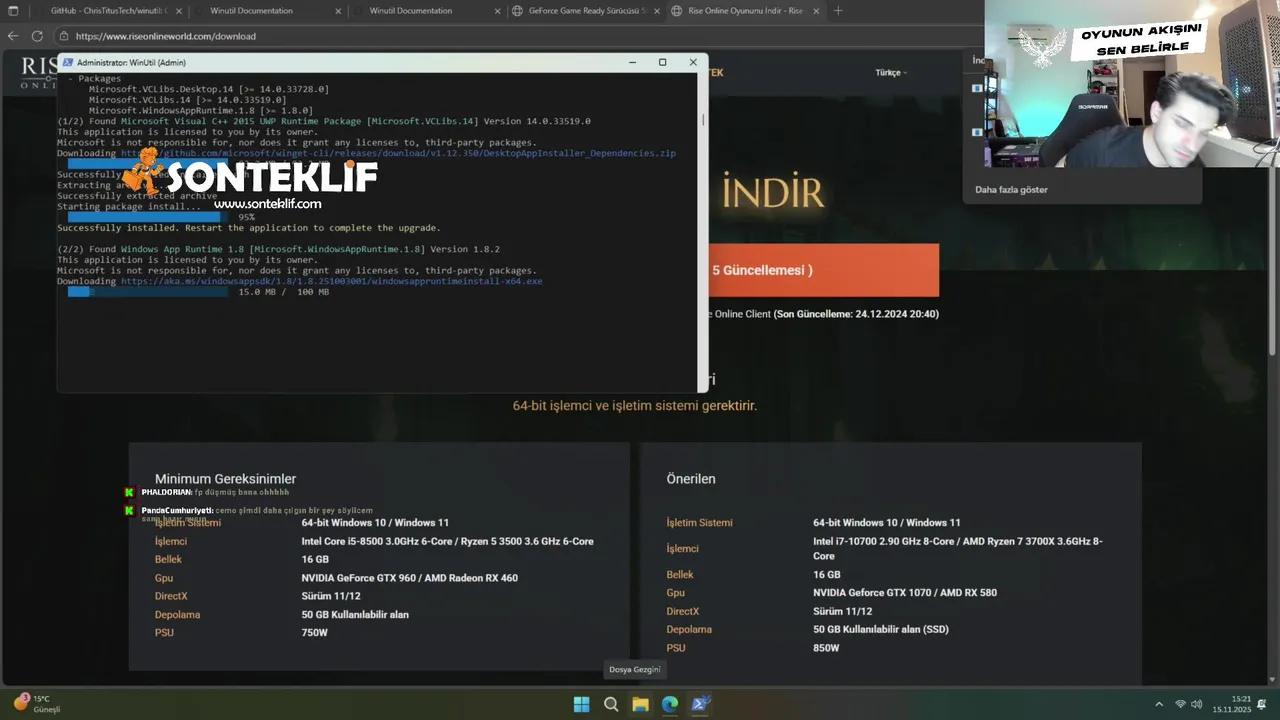Click the WinUtil terminal title bar icon
The width and height of the screenshot is (1280, 720).
click(68, 62)
